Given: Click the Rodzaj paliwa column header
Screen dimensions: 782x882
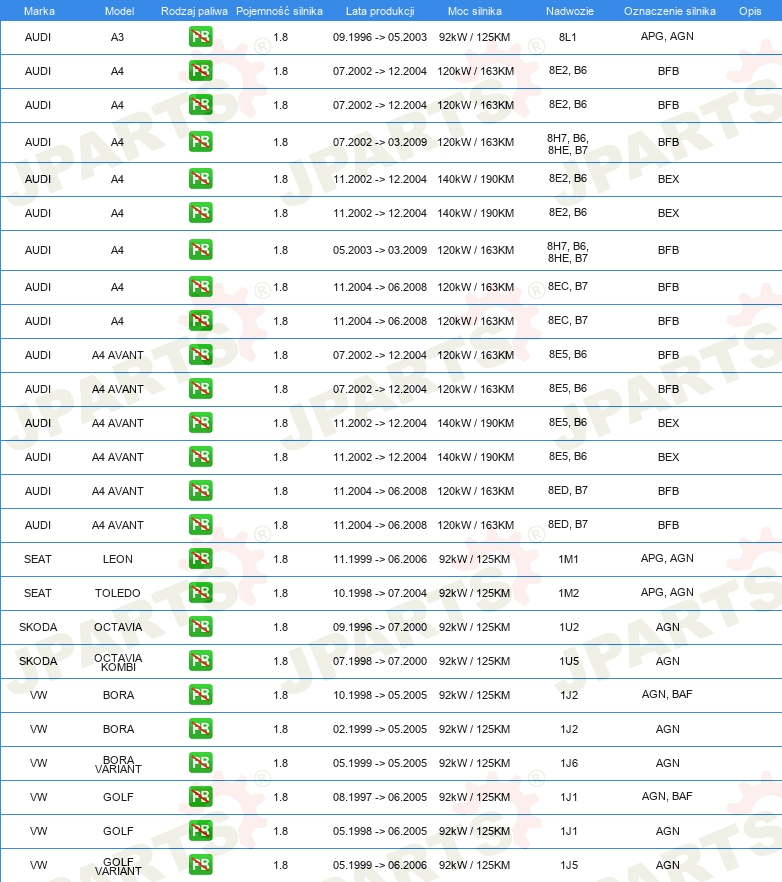Looking at the screenshot, I should click(x=194, y=11).
